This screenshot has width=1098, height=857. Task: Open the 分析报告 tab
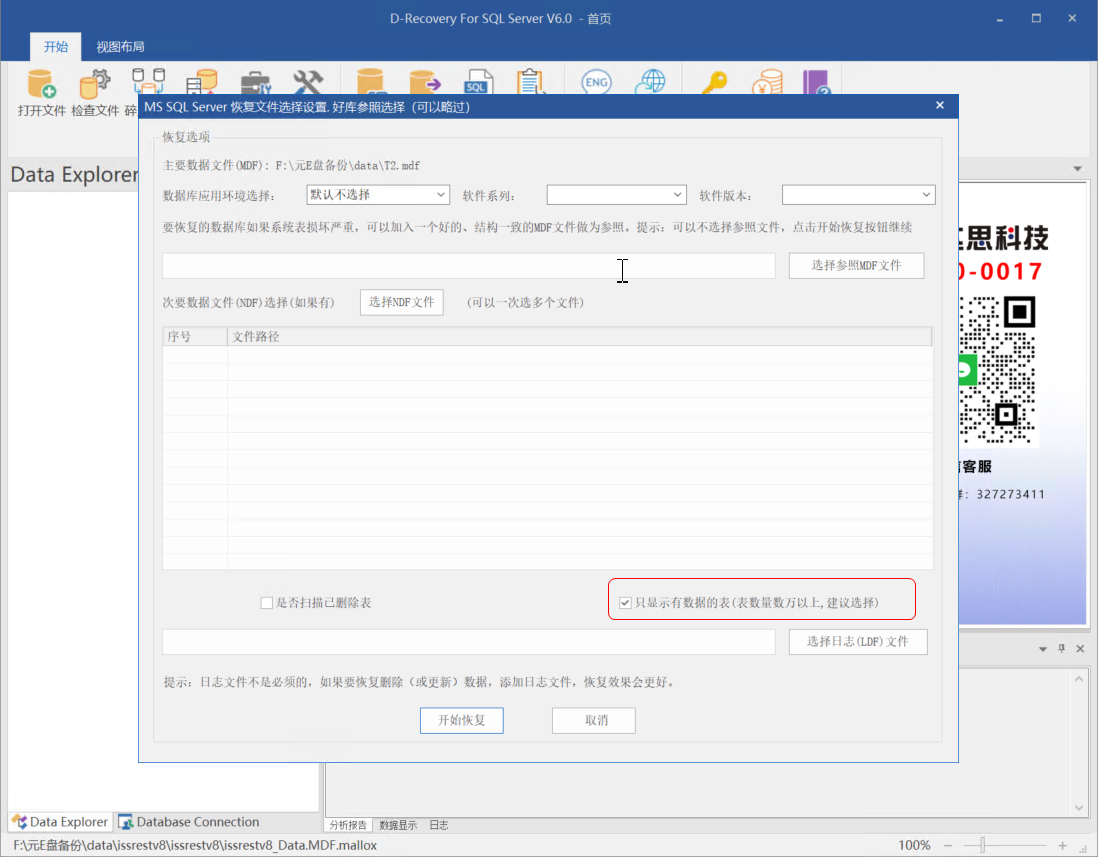(348, 825)
